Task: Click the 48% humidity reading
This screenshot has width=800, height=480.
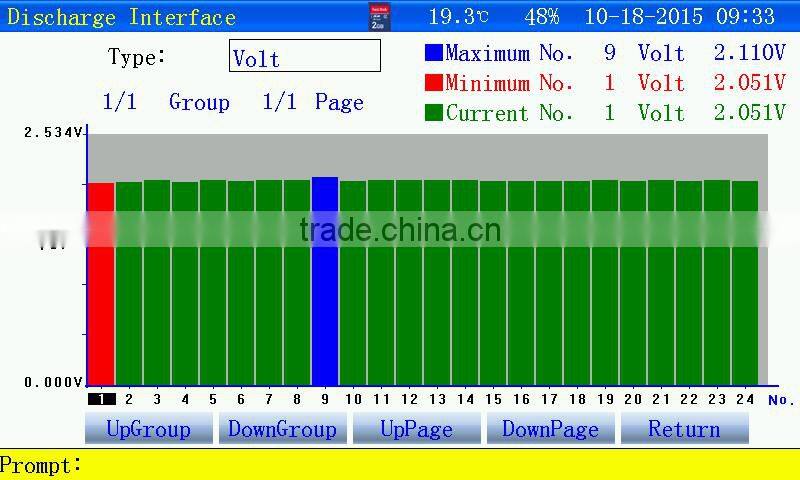Action: pyautogui.click(x=541, y=17)
